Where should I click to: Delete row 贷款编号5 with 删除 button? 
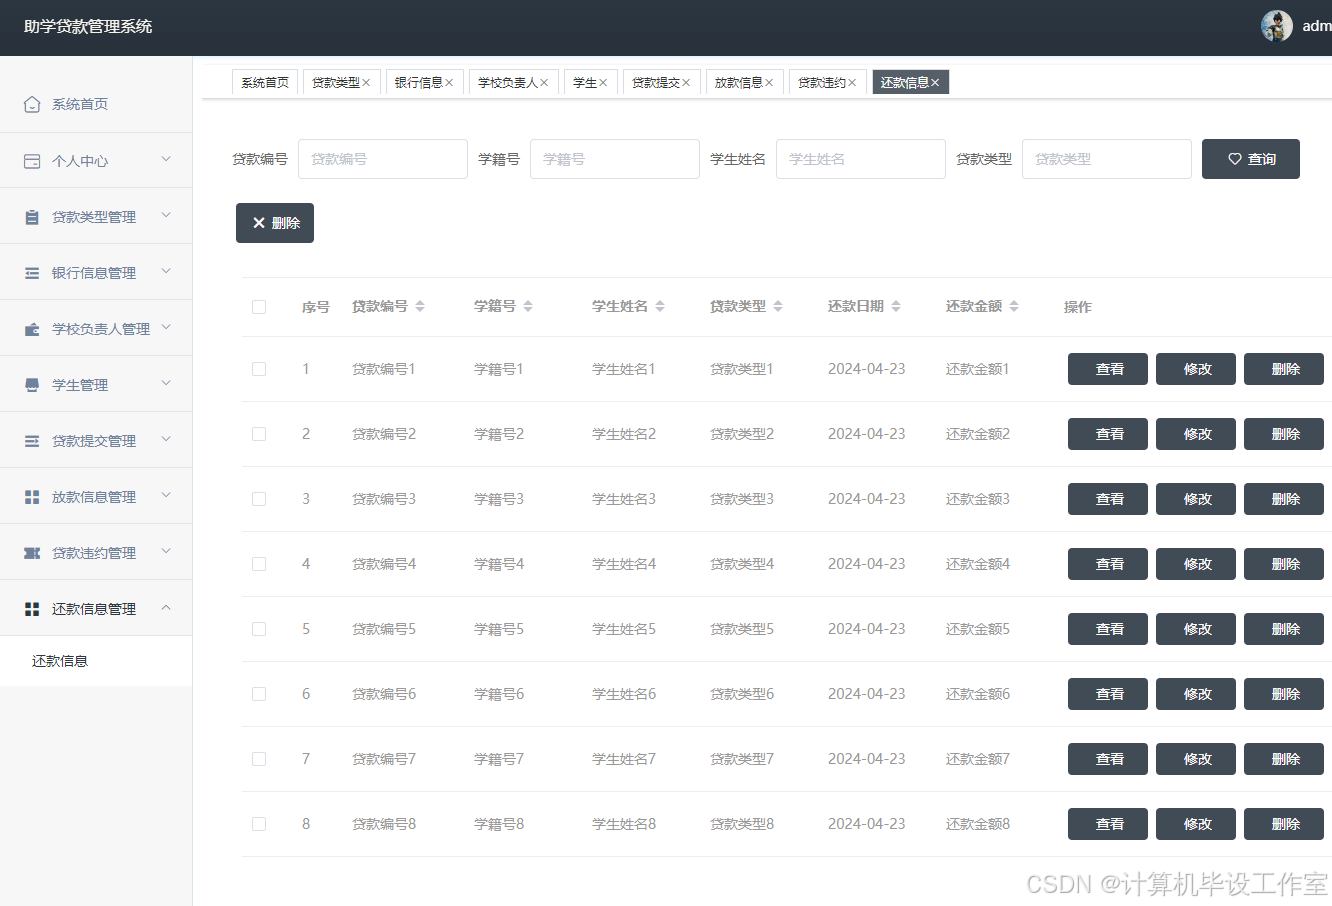point(1284,629)
